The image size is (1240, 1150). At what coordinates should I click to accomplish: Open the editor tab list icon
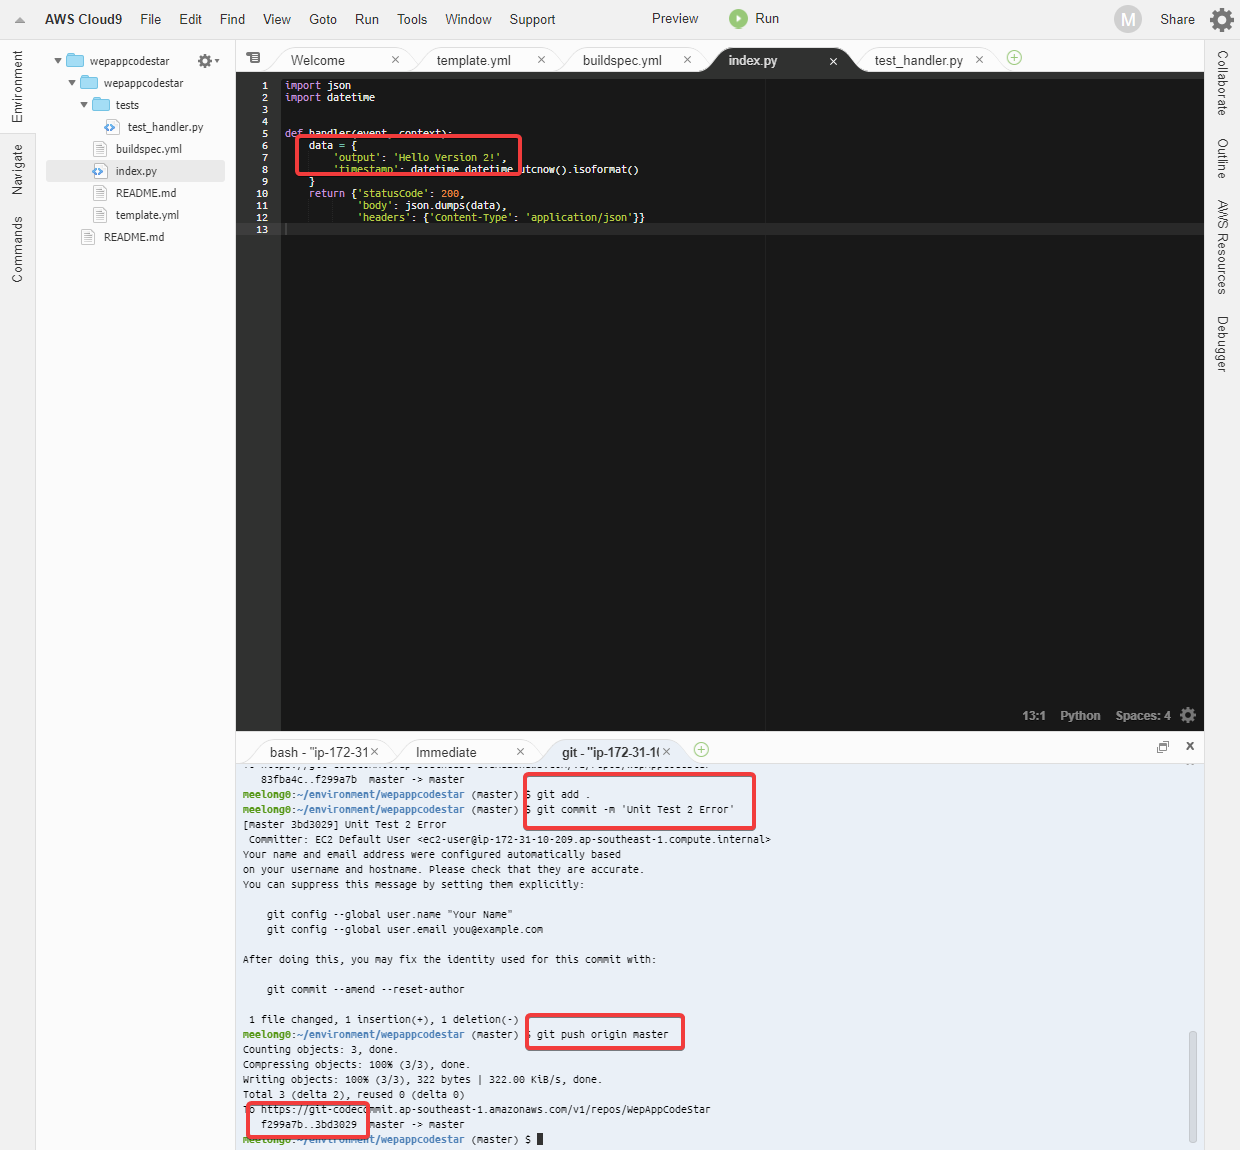[x=253, y=58]
